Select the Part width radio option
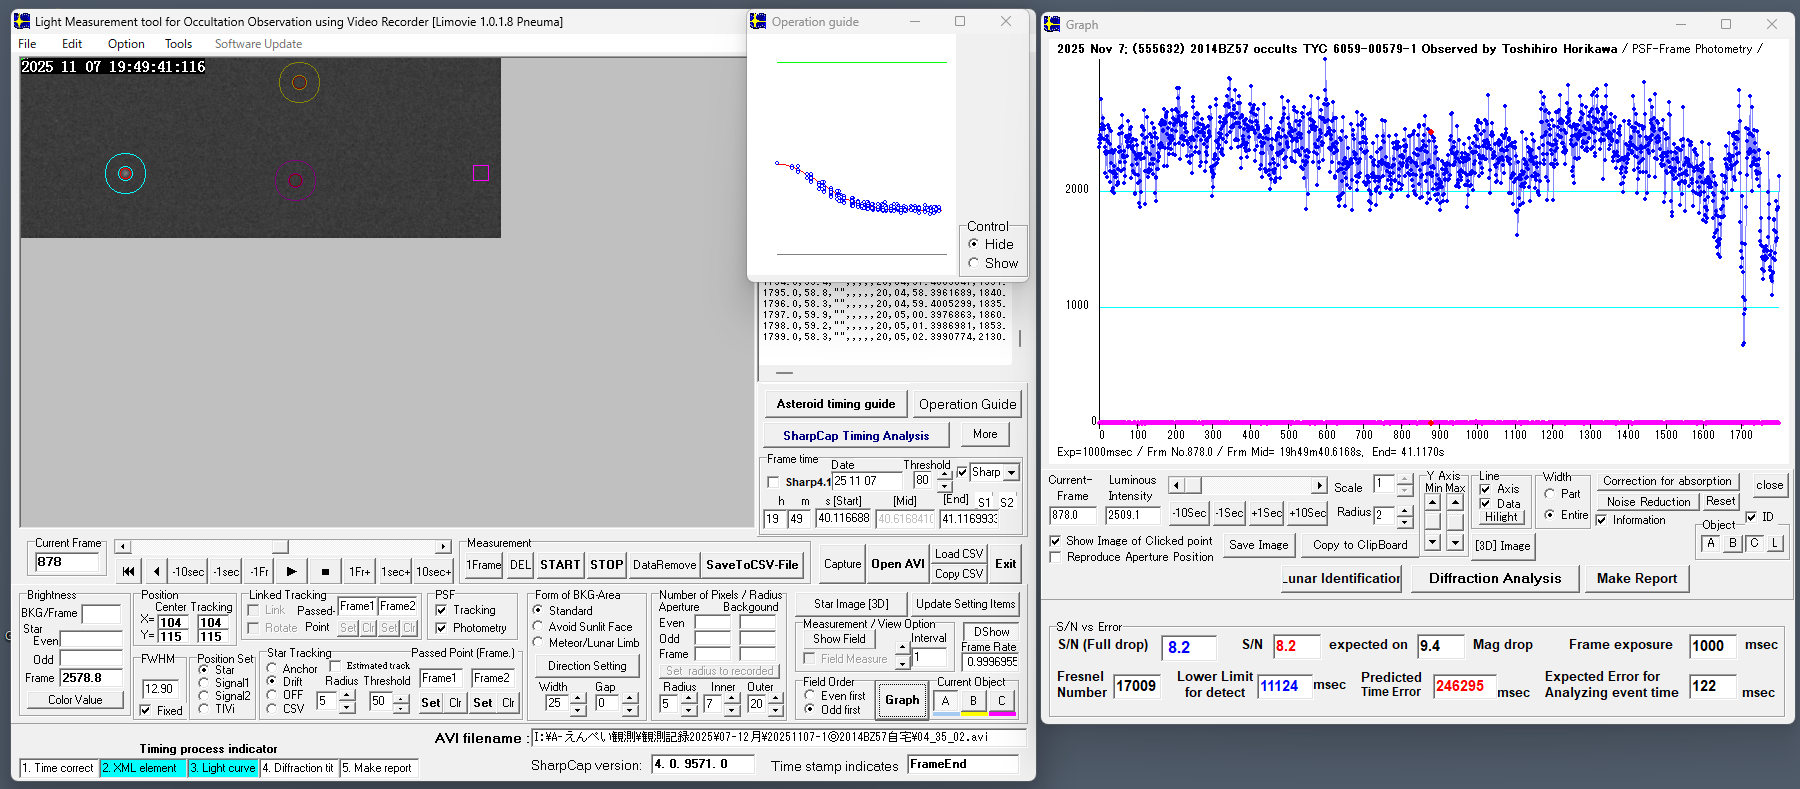This screenshot has height=789, width=1800. (1550, 494)
